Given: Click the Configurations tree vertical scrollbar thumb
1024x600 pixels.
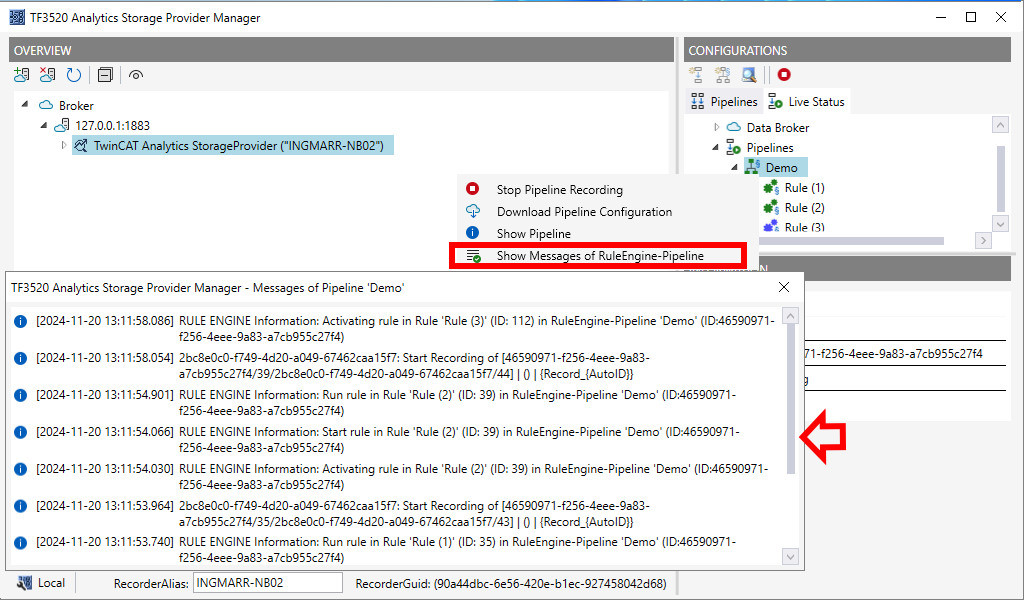Looking at the screenshot, I should coord(1000,179).
